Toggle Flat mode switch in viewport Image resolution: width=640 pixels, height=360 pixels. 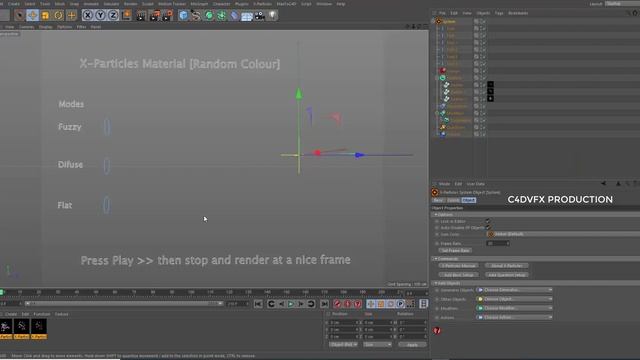[107, 205]
